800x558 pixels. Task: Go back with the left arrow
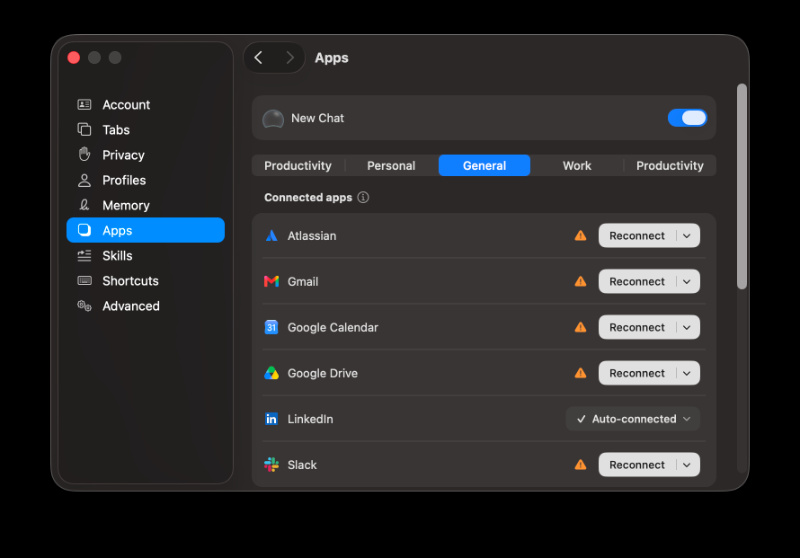pos(259,58)
